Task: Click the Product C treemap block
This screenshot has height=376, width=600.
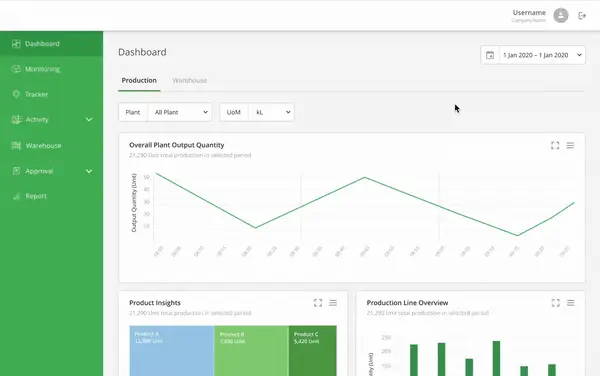Action: pyautogui.click(x=313, y=351)
